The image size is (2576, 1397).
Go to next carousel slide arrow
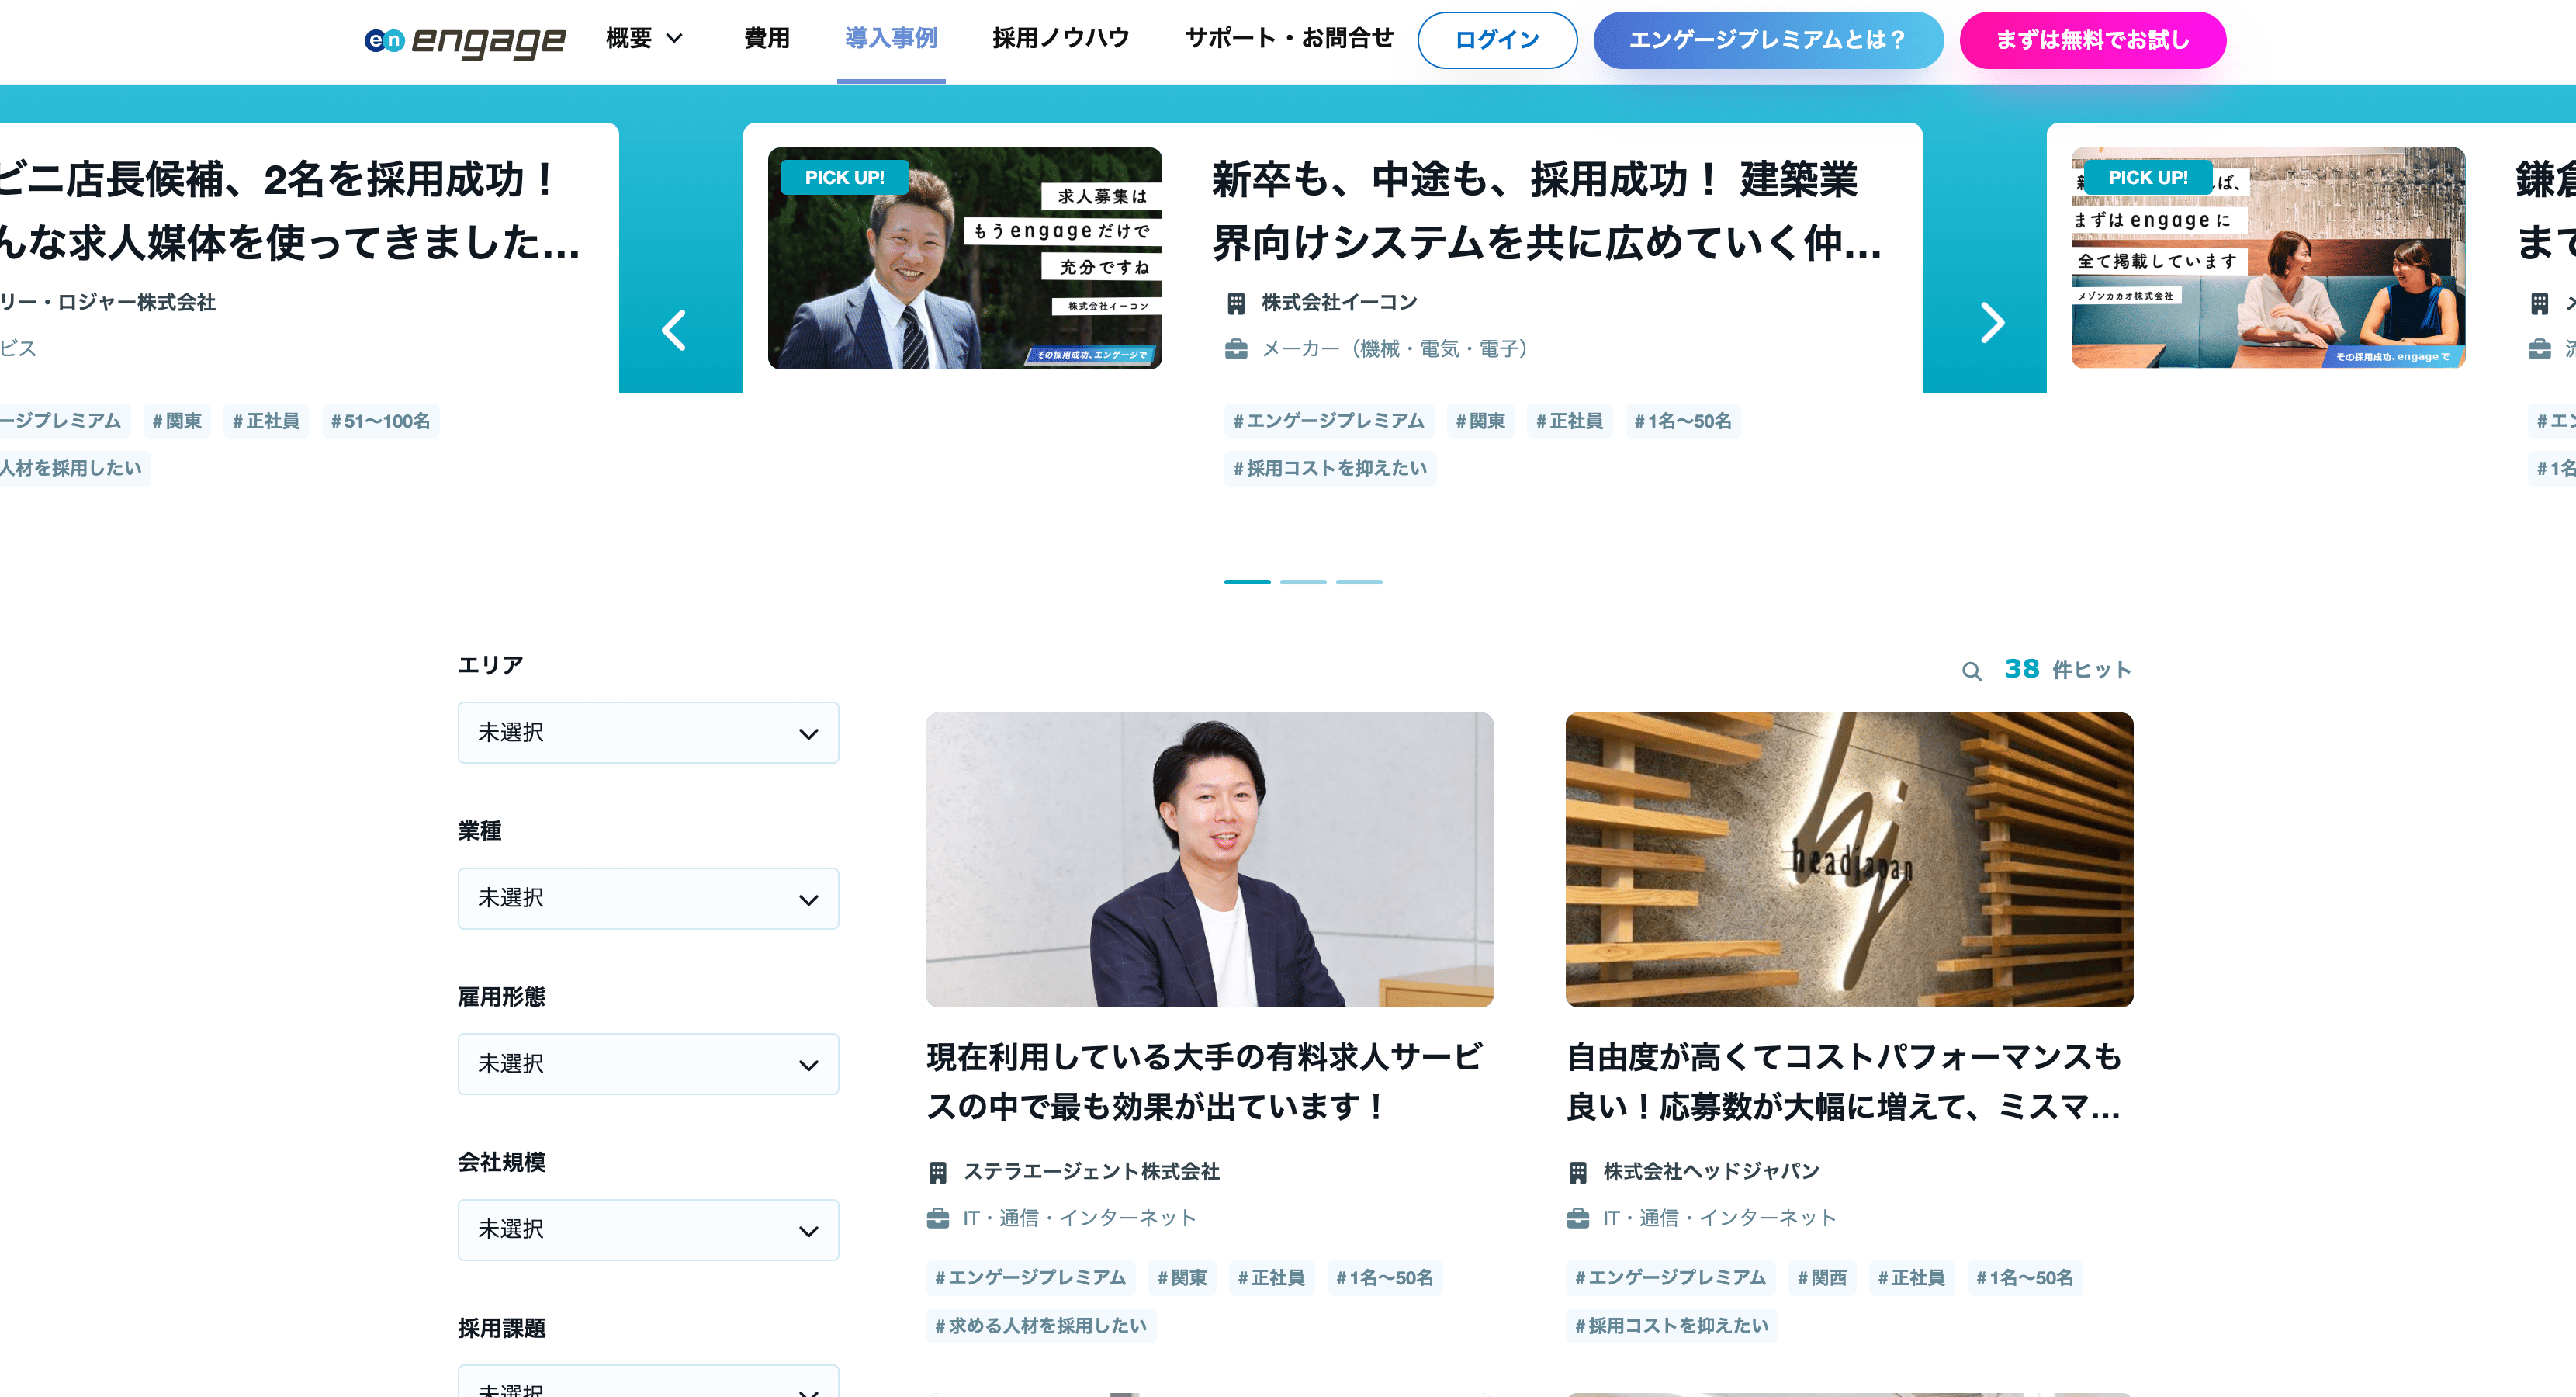point(1992,323)
